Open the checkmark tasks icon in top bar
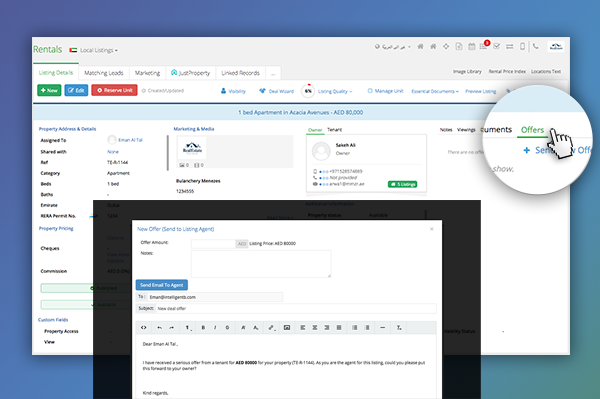 [497, 46]
